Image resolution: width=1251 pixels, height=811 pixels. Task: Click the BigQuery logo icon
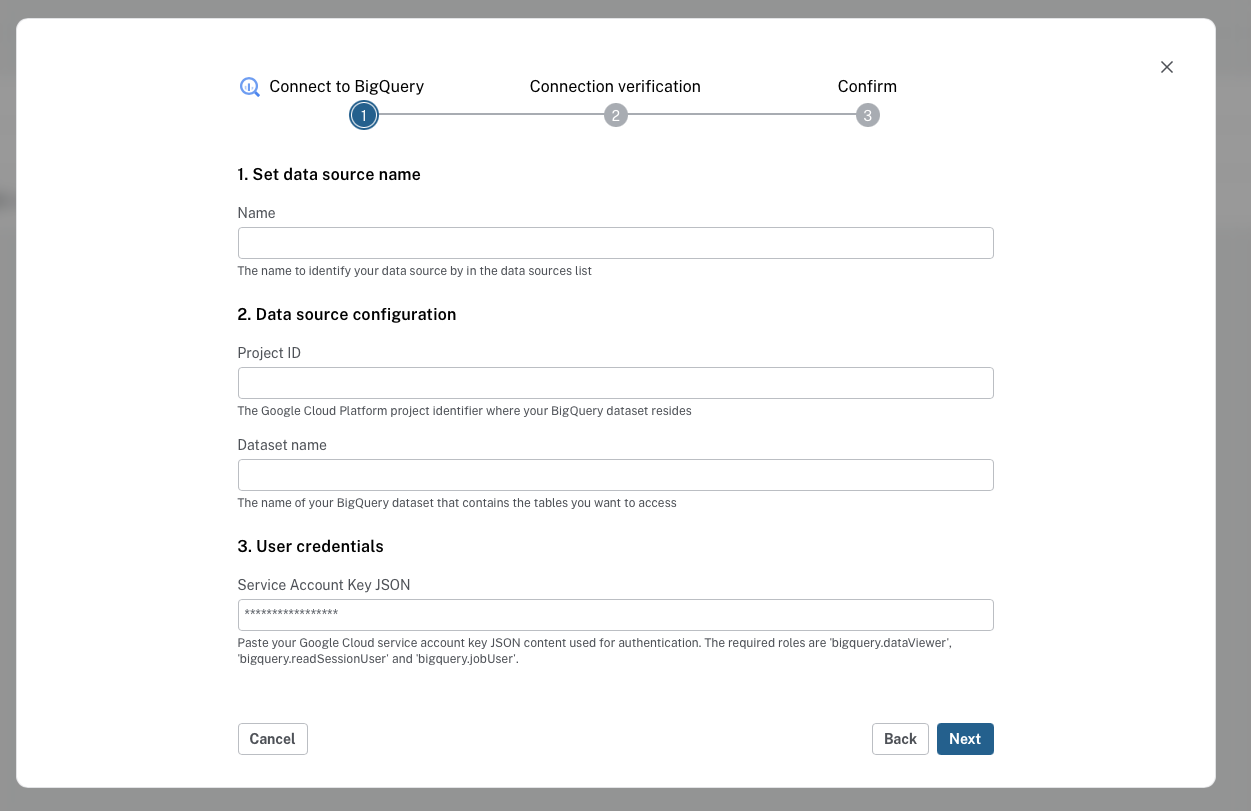250,87
